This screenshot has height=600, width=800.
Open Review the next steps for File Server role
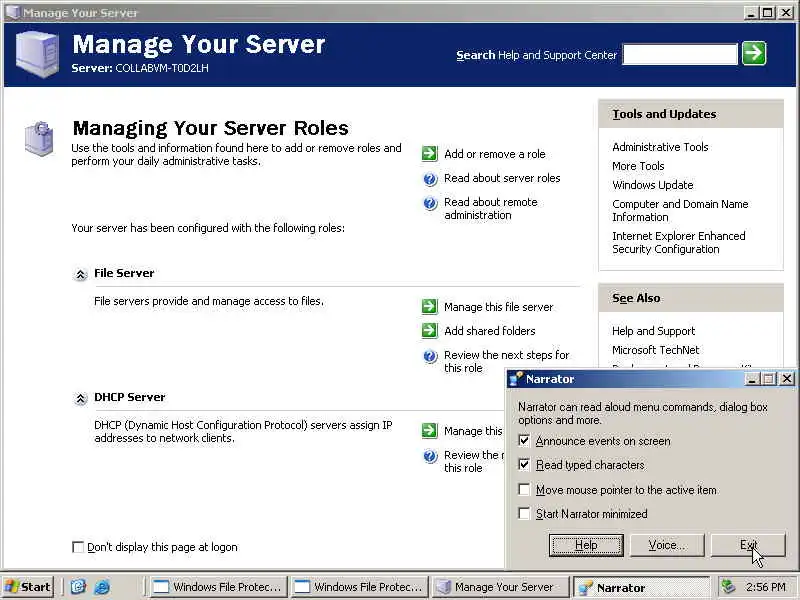tap(506, 361)
